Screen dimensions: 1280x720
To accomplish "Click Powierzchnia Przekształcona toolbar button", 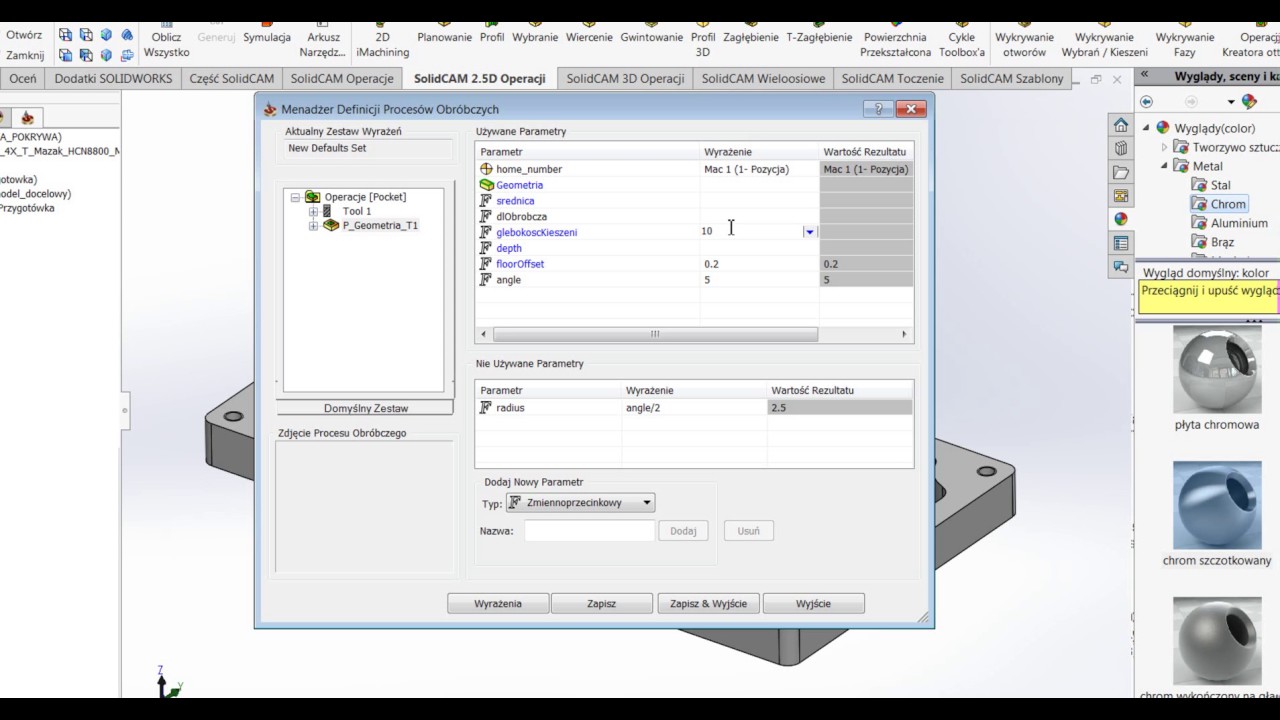I will tap(895, 38).
